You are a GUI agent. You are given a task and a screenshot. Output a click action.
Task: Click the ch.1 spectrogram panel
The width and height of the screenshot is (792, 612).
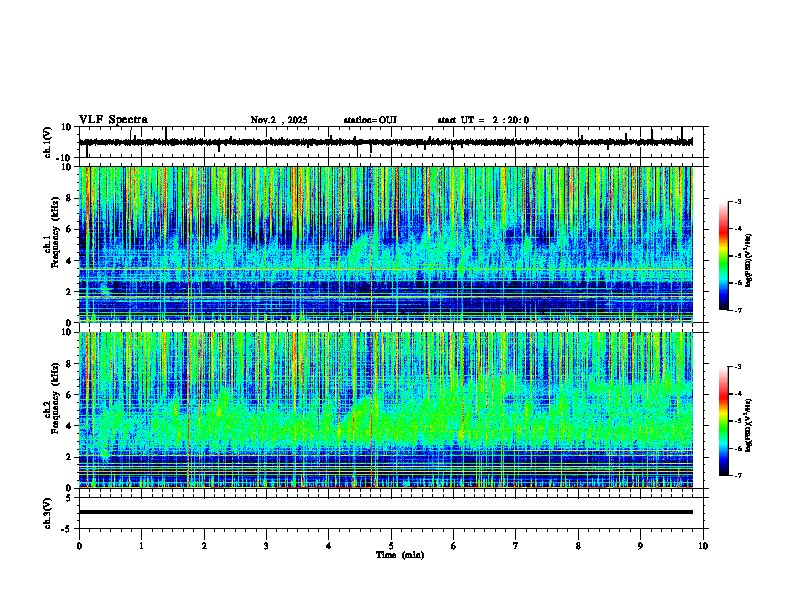[386, 244]
